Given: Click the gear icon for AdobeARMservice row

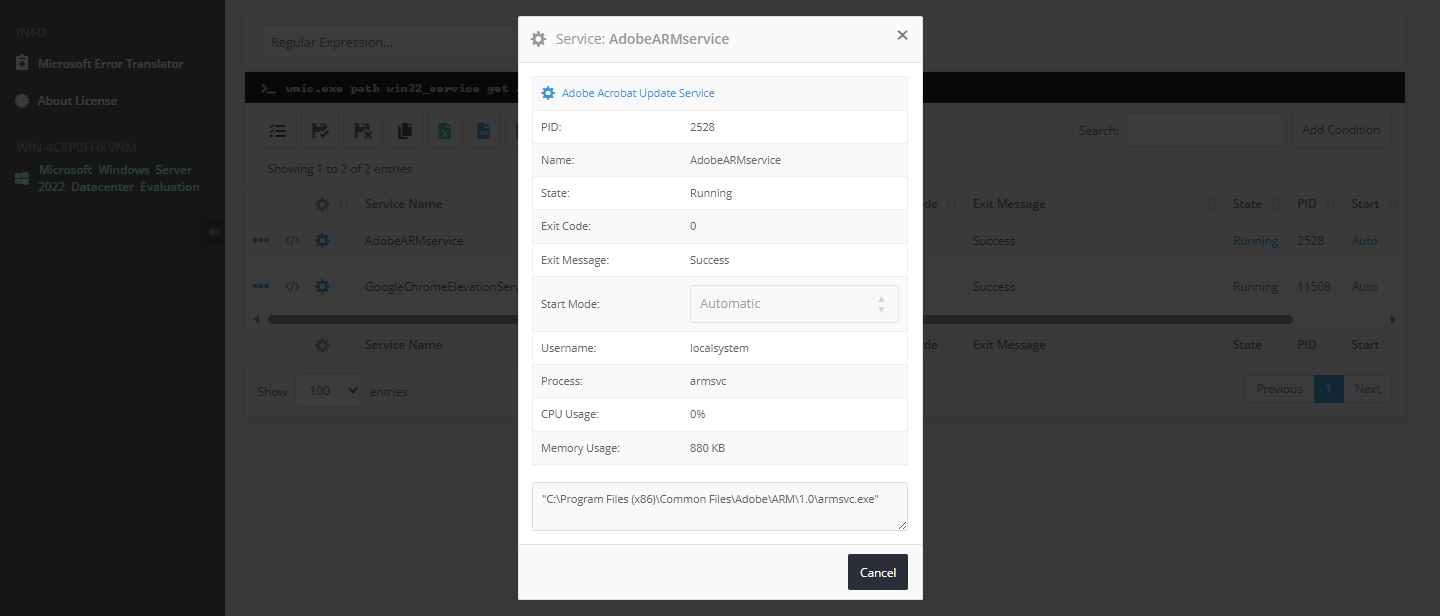Looking at the screenshot, I should [x=322, y=241].
